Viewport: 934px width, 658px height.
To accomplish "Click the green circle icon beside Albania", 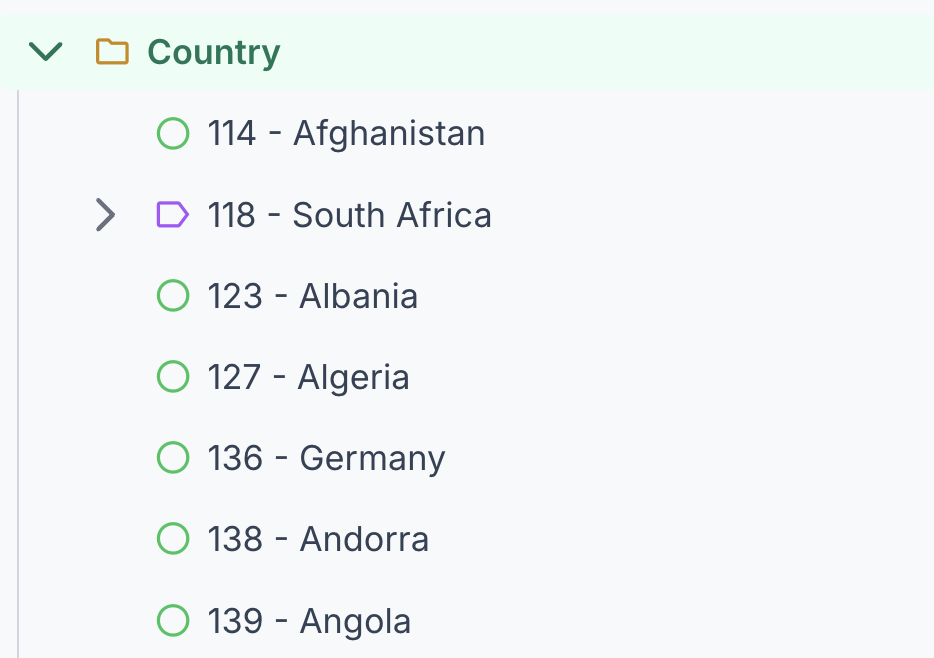I will (x=173, y=296).
